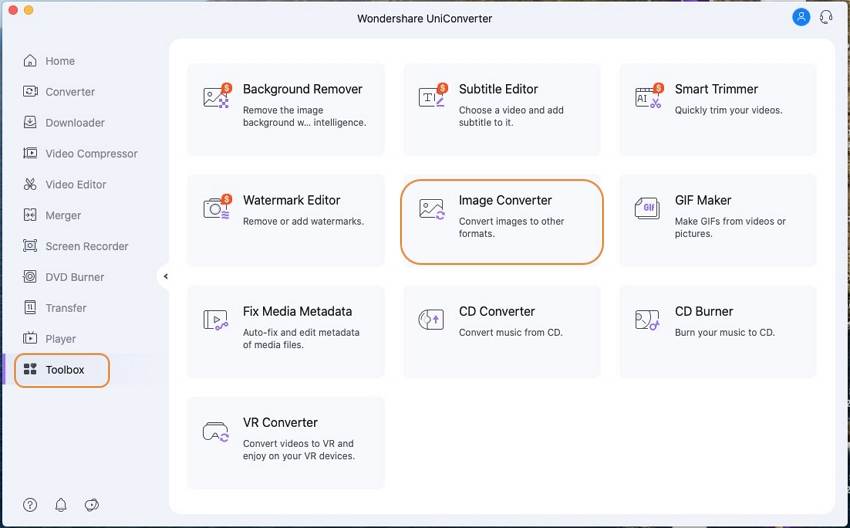Screen dimensions: 850x528
Task: Click the Background Remover tool icon
Action: click(x=217, y=96)
